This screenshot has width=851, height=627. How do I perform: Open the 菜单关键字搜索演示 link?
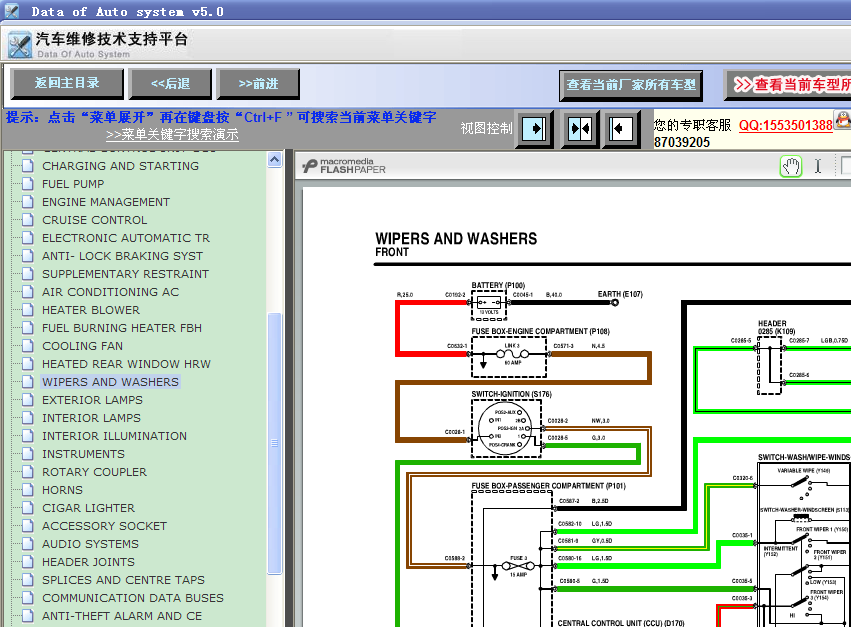click(x=172, y=134)
